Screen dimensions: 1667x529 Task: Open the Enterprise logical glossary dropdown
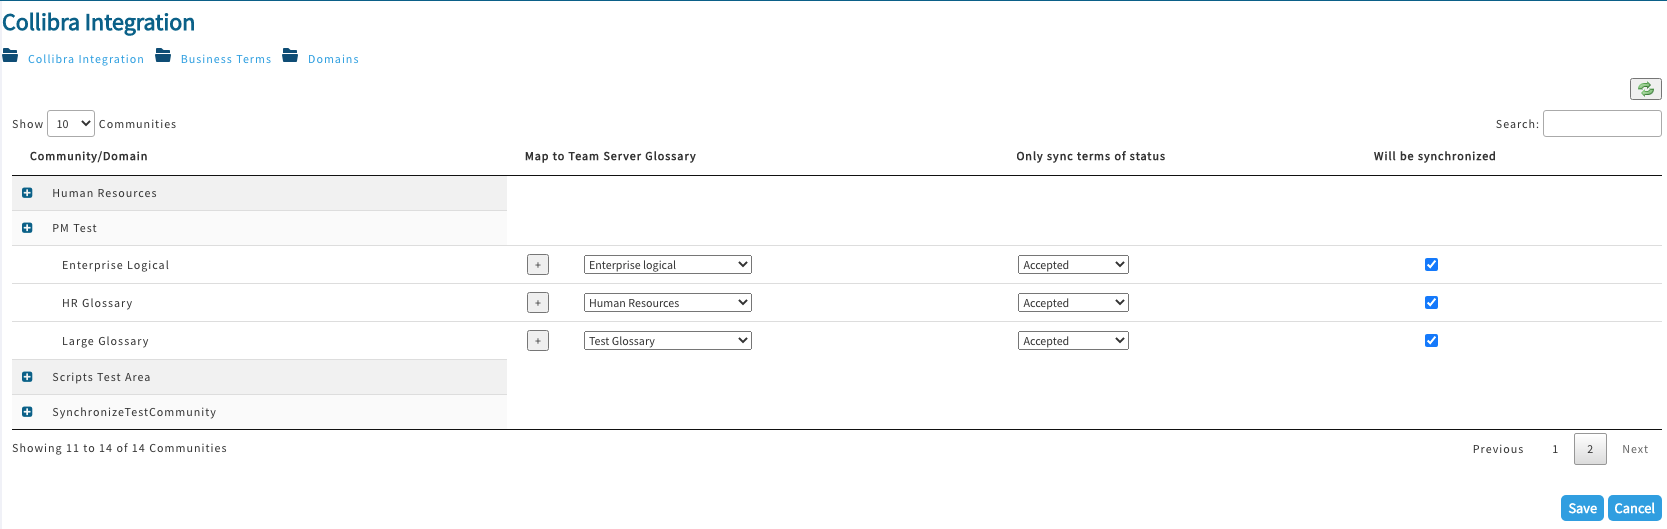(x=668, y=265)
